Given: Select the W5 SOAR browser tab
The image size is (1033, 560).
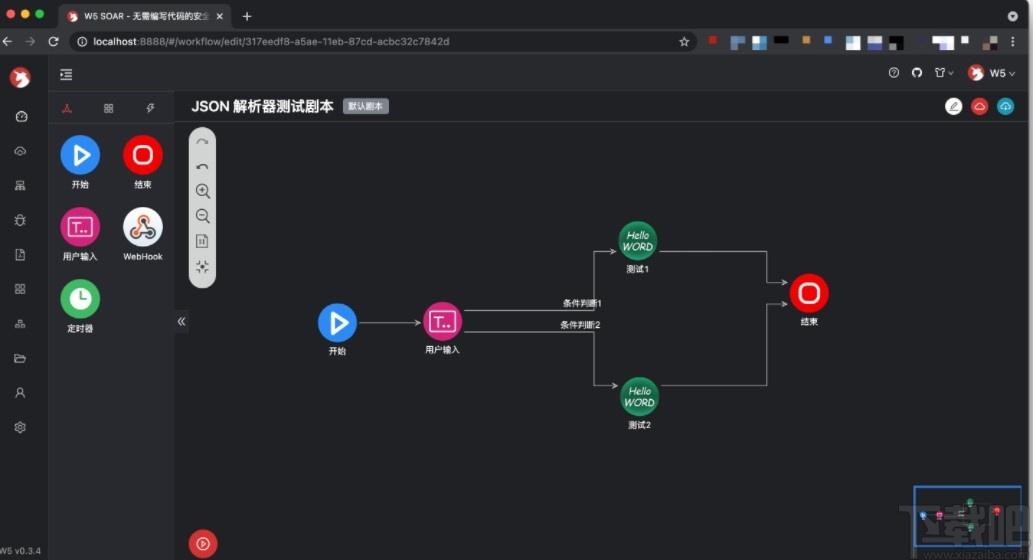Looking at the screenshot, I should click(x=145, y=16).
